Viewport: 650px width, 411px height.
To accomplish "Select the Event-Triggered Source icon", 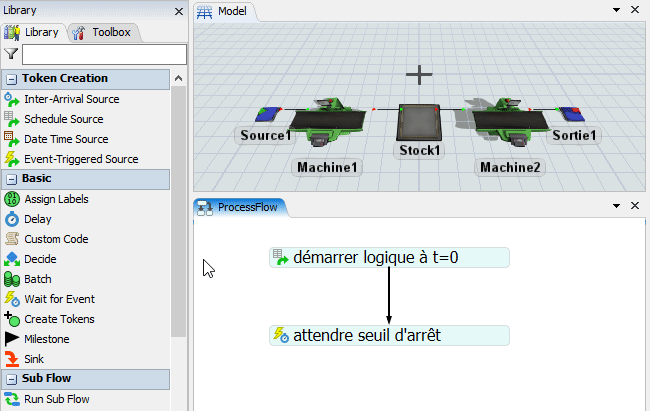I will click(x=12, y=159).
